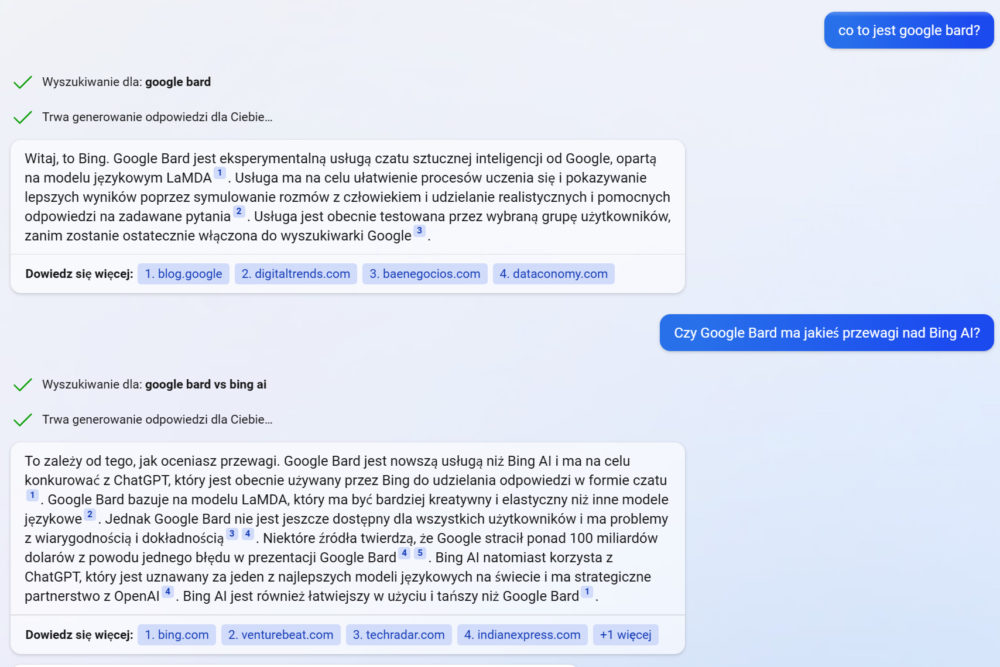Image resolution: width=1000 pixels, height=667 pixels.
Task: Select the 'Czy Google Bard ma jakieś przewagi' bubble
Action: tap(827, 332)
